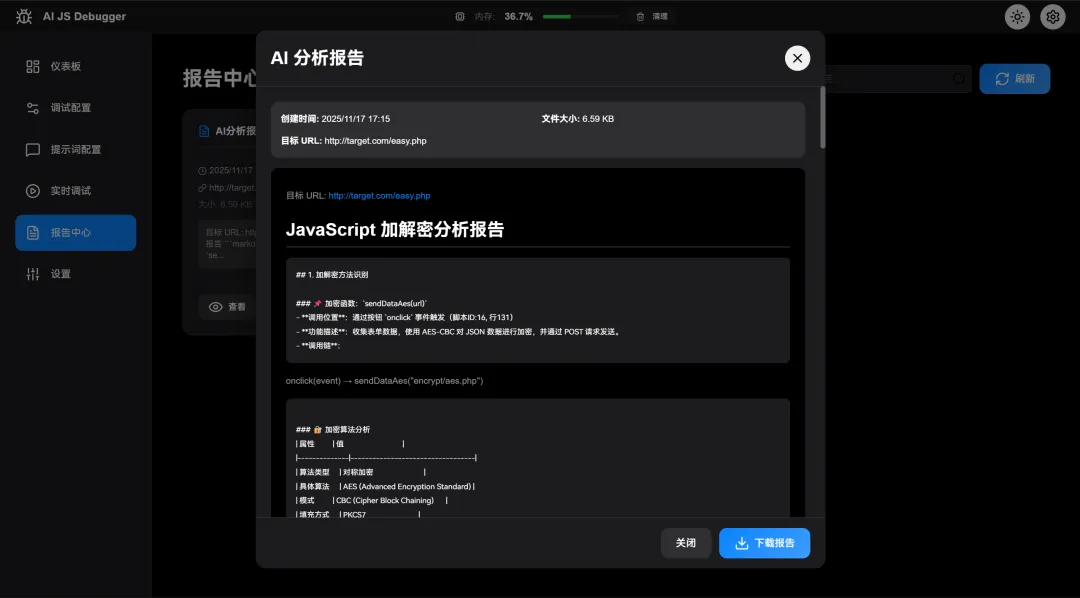Click the 关闭 button

tap(685, 543)
